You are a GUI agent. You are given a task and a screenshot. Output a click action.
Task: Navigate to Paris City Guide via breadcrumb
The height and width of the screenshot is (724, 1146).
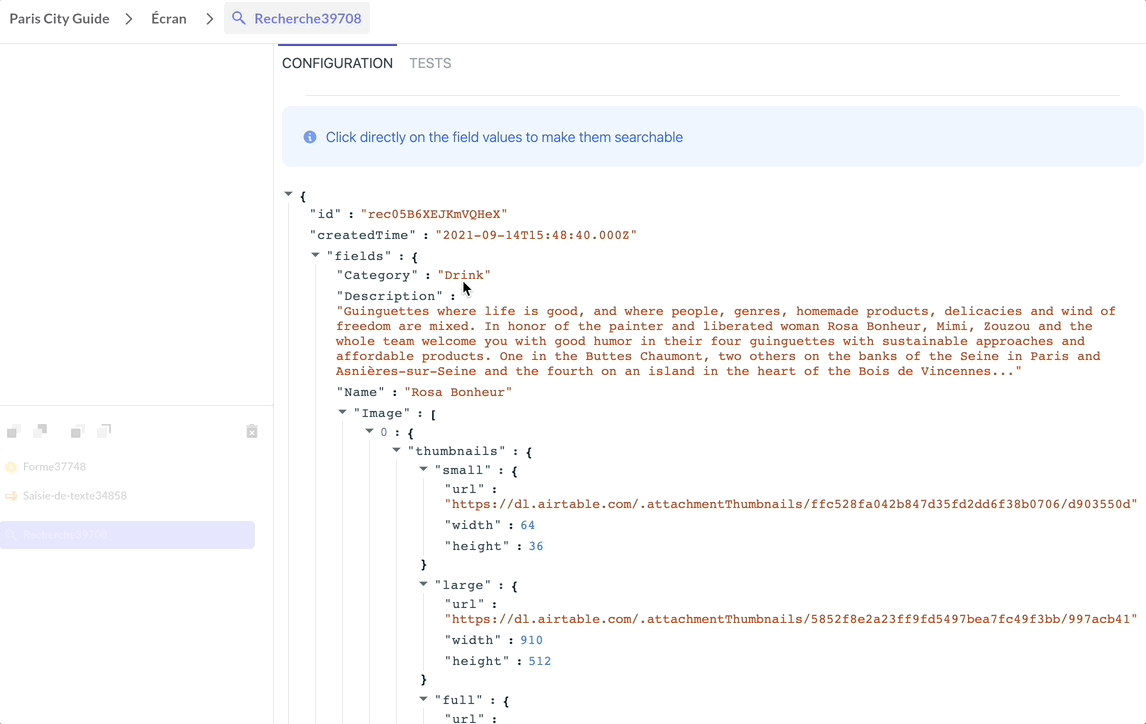click(x=61, y=18)
